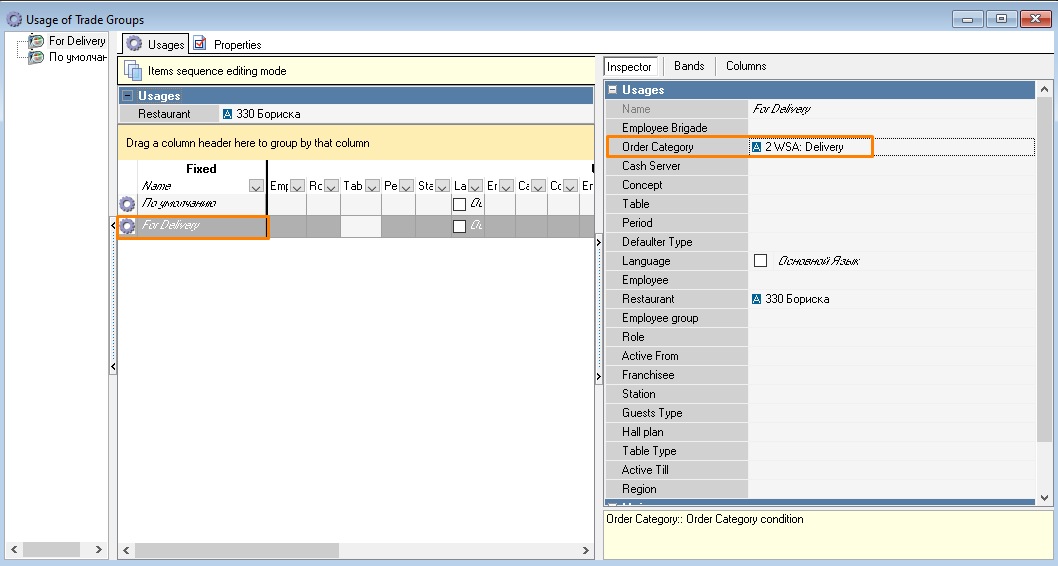
Task: Open the Bands tab
Action: (689, 66)
